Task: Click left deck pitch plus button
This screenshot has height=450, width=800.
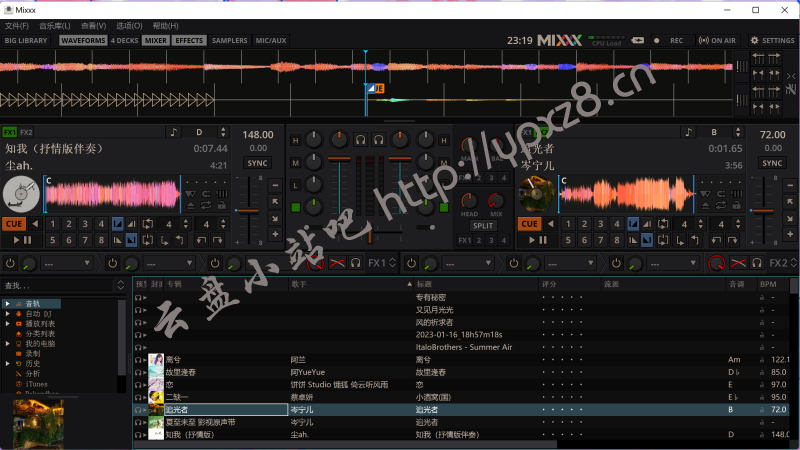Action: pos(275,234)
